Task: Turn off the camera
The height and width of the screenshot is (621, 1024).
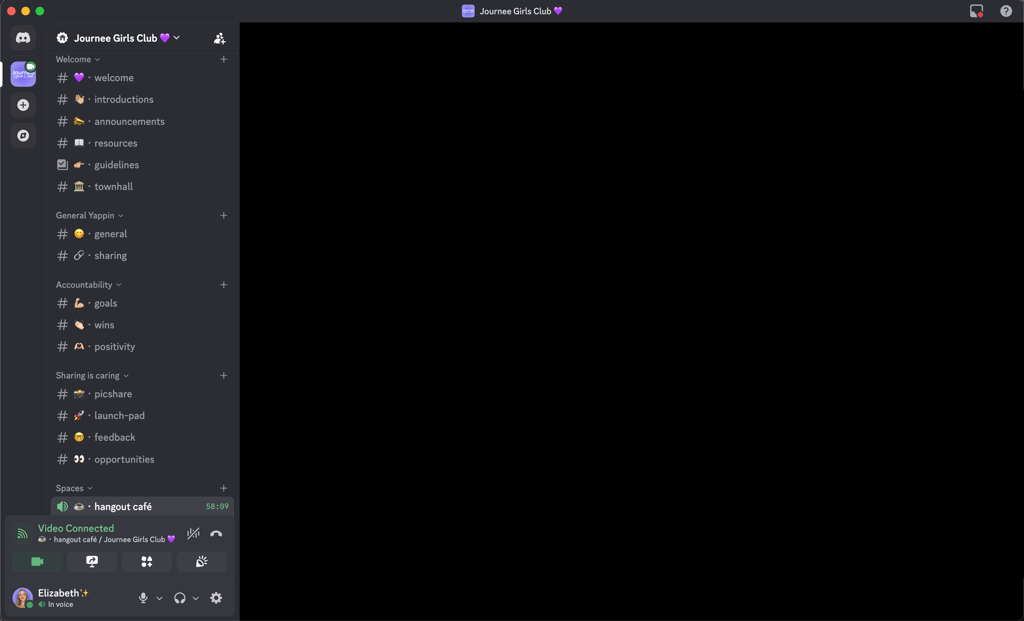Action: (37, 562)
